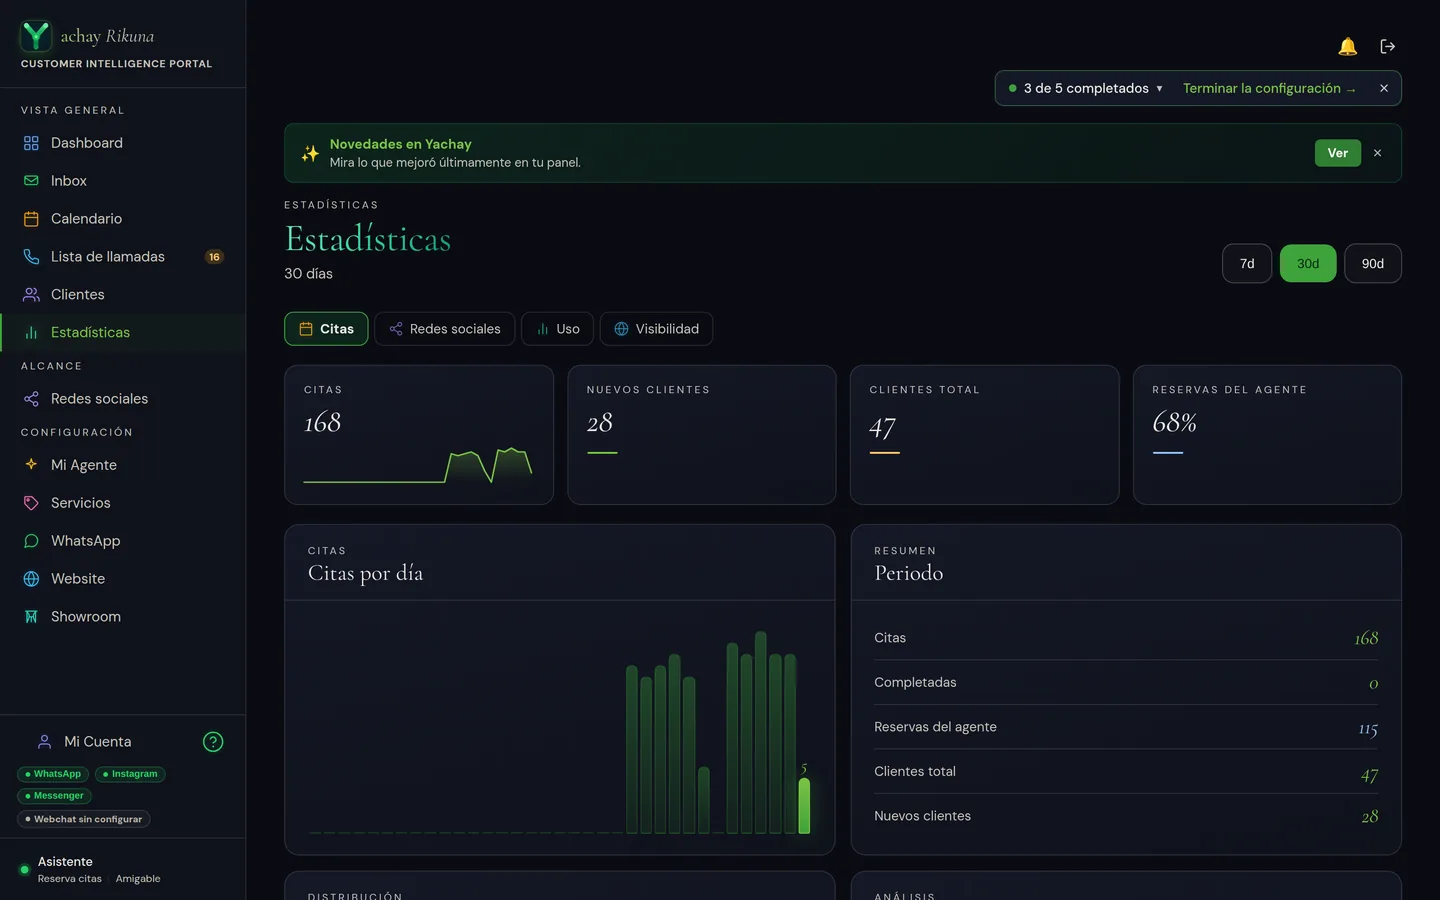This screenshot has height=900, width=1440.
Task: Click the help question mark icon
Action: click(x=213, y=742)
